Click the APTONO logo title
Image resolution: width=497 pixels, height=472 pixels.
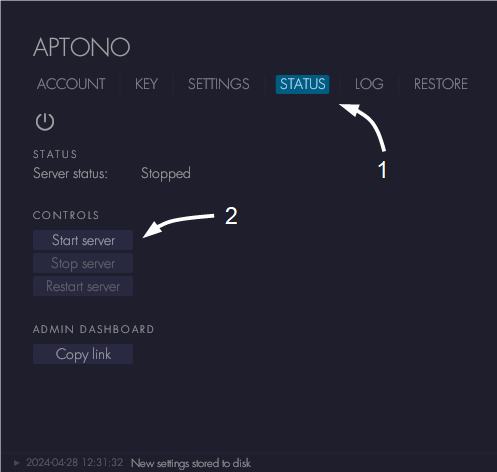(x=82, y=47)
